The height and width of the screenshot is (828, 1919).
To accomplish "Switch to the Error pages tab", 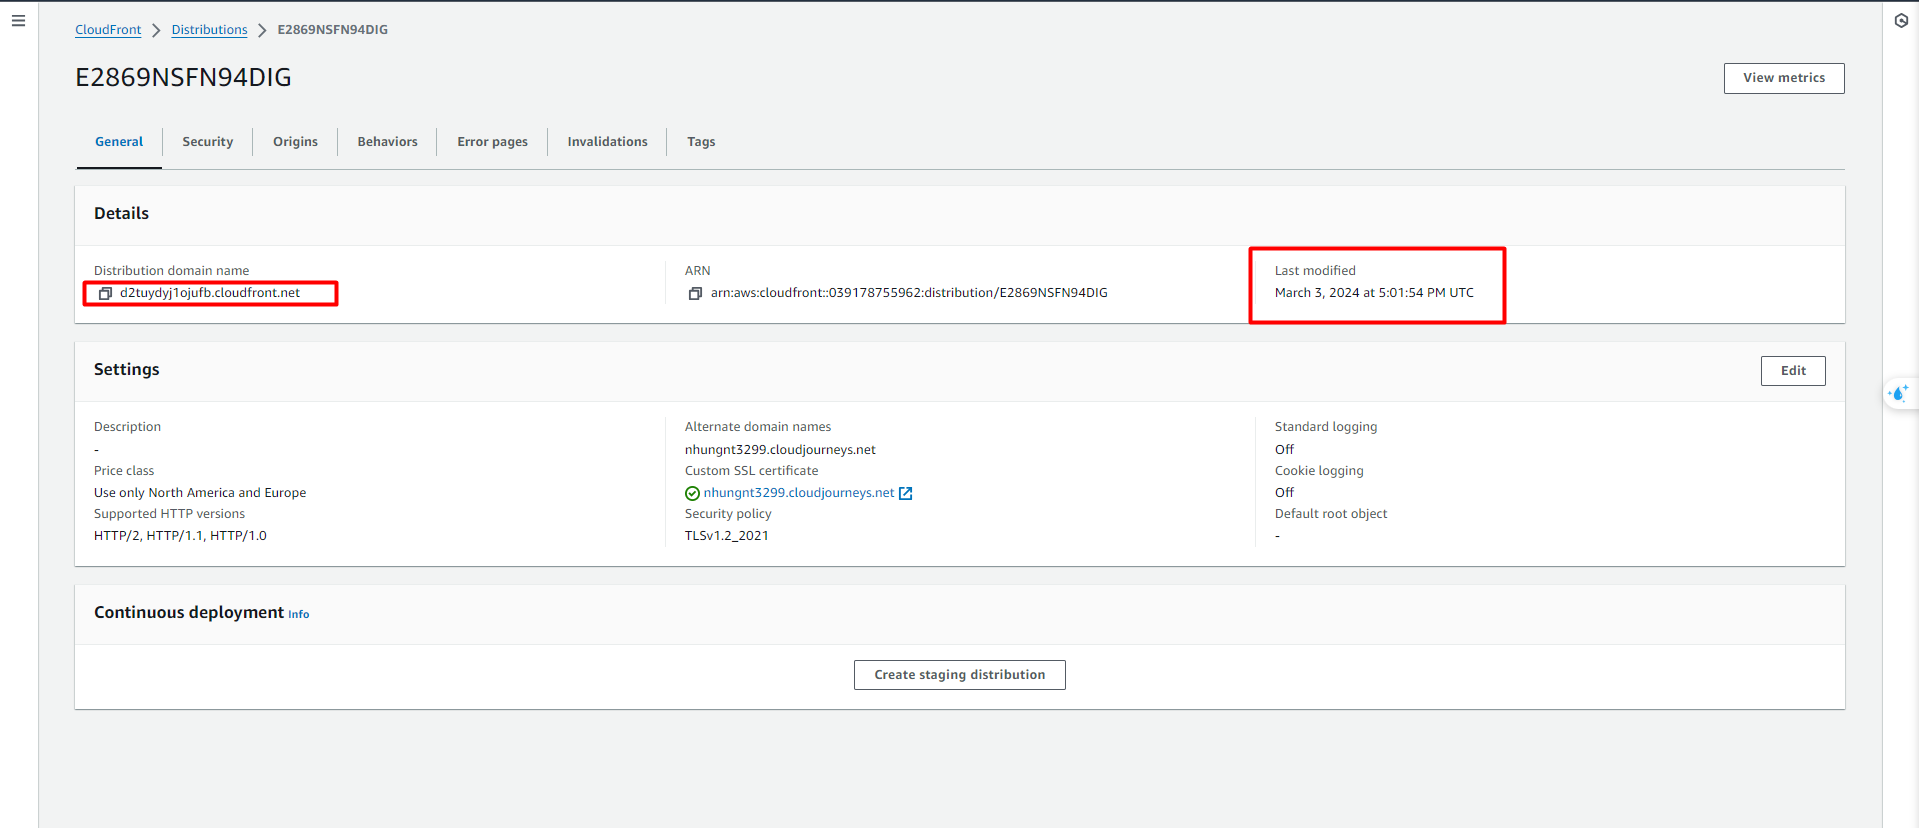I will (492, 142).
